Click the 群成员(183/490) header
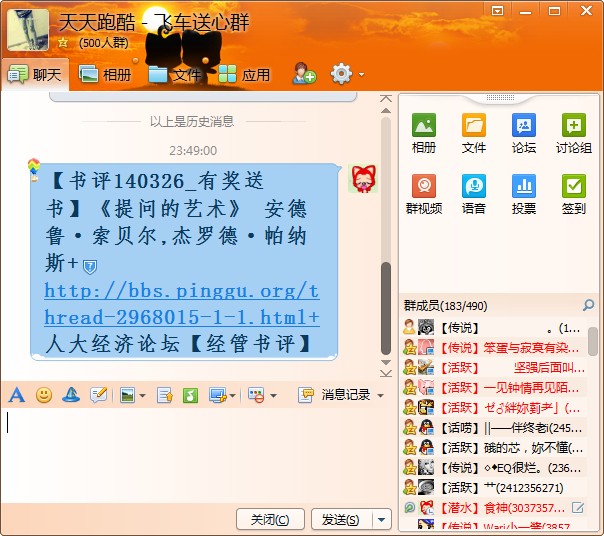604x536 pixels. pos(445,306)
